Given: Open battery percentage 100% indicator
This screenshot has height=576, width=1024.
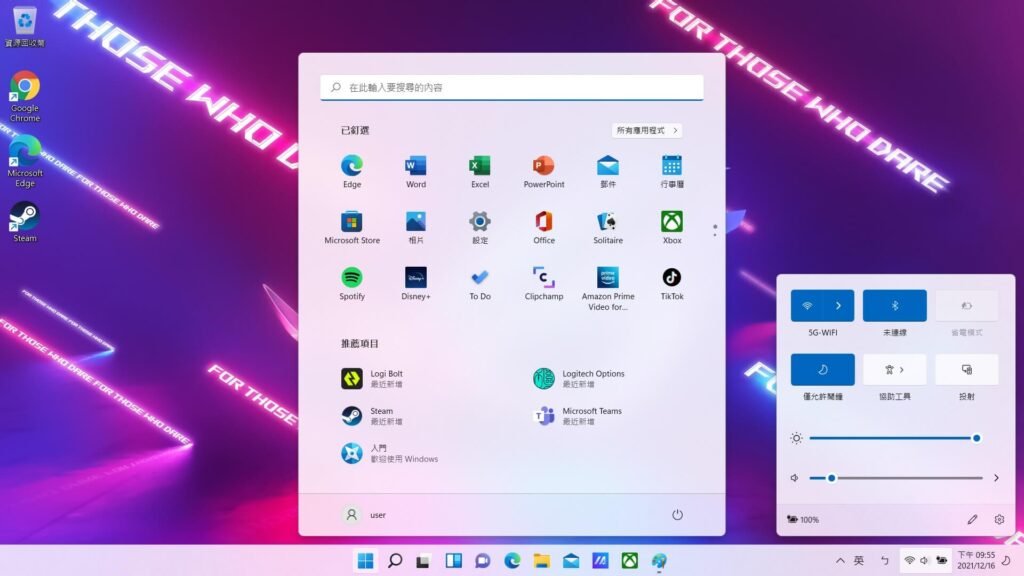Looking at the screenshot, I should click(x=803, y=519).
